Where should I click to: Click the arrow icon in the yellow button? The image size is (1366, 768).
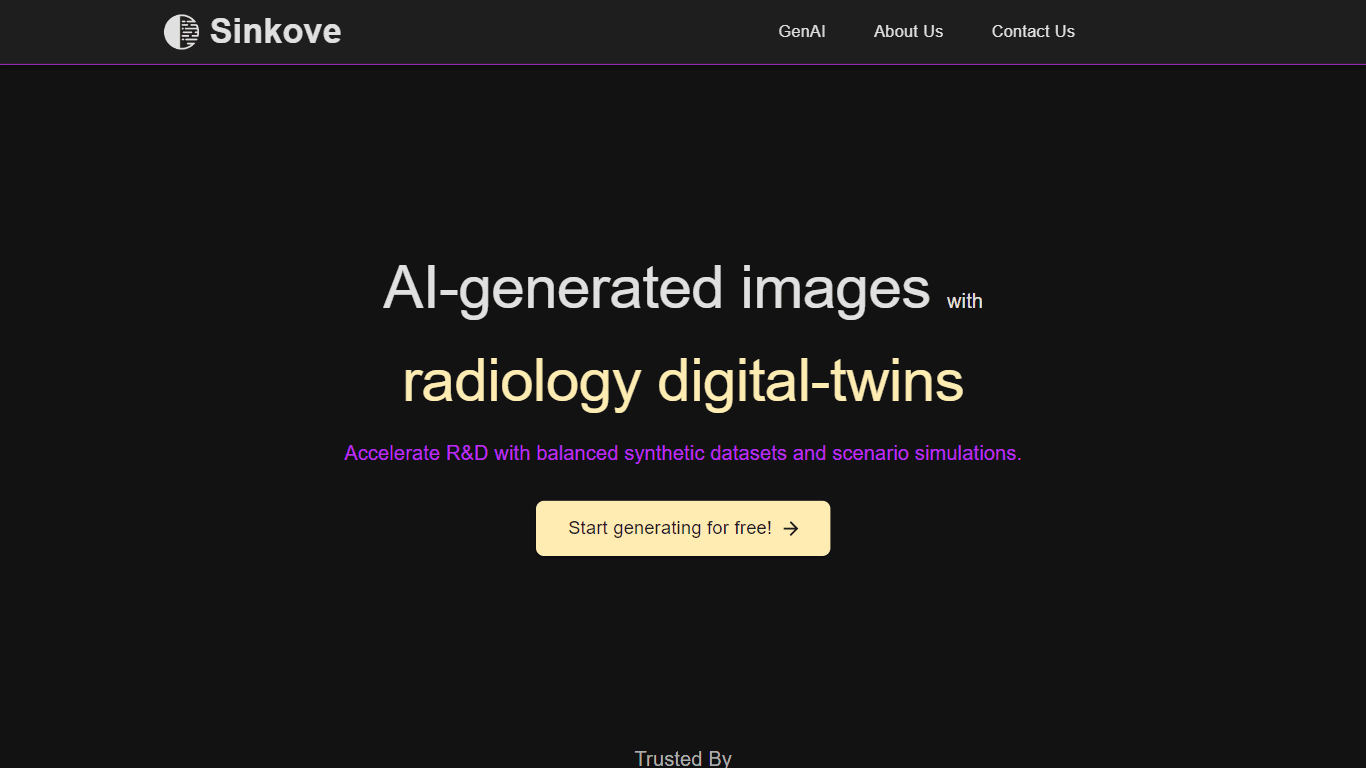[x=791, y=528]
